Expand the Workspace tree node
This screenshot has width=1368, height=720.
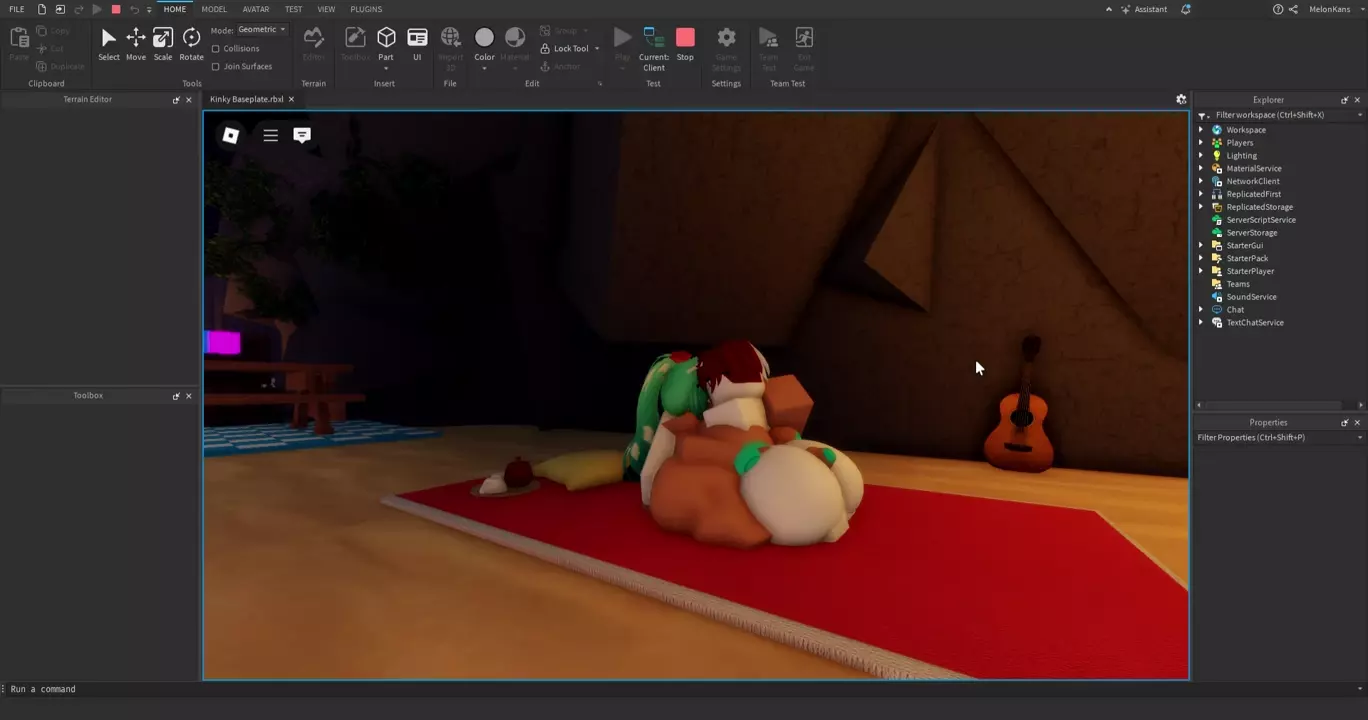(1201, 130)
